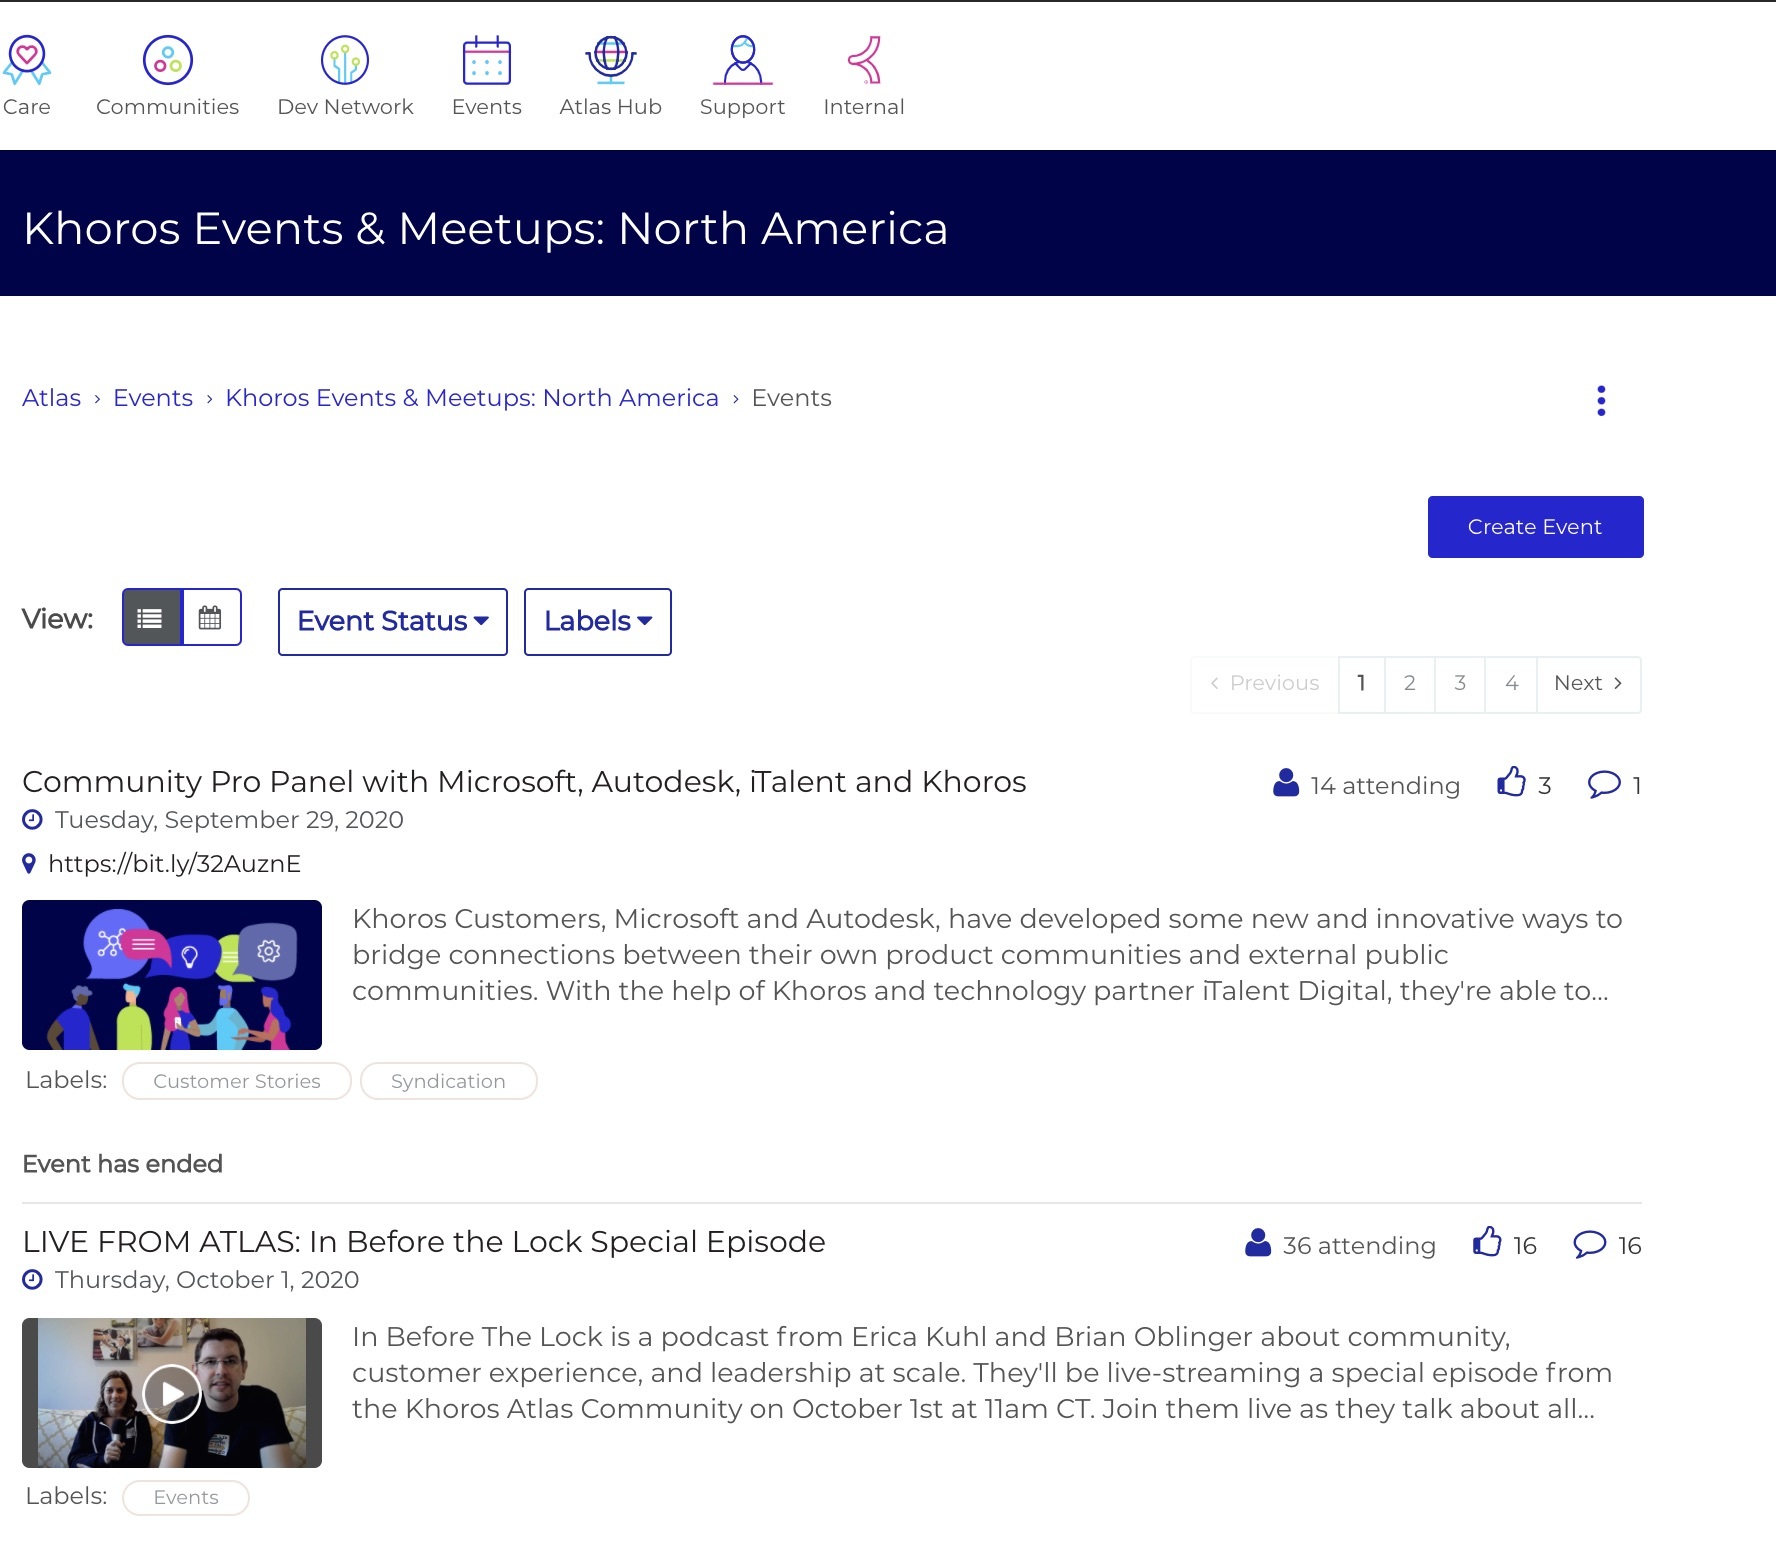Screen dimensions: 1776x1550
Task: Go to the Previous page
Action: pos(1265,684)
